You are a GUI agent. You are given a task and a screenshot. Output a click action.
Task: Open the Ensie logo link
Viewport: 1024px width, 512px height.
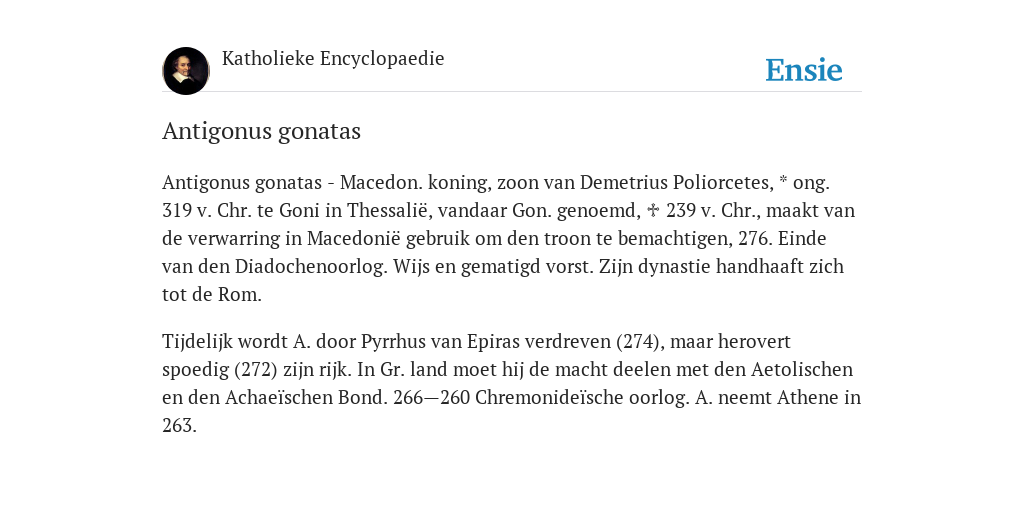[803, 70]
